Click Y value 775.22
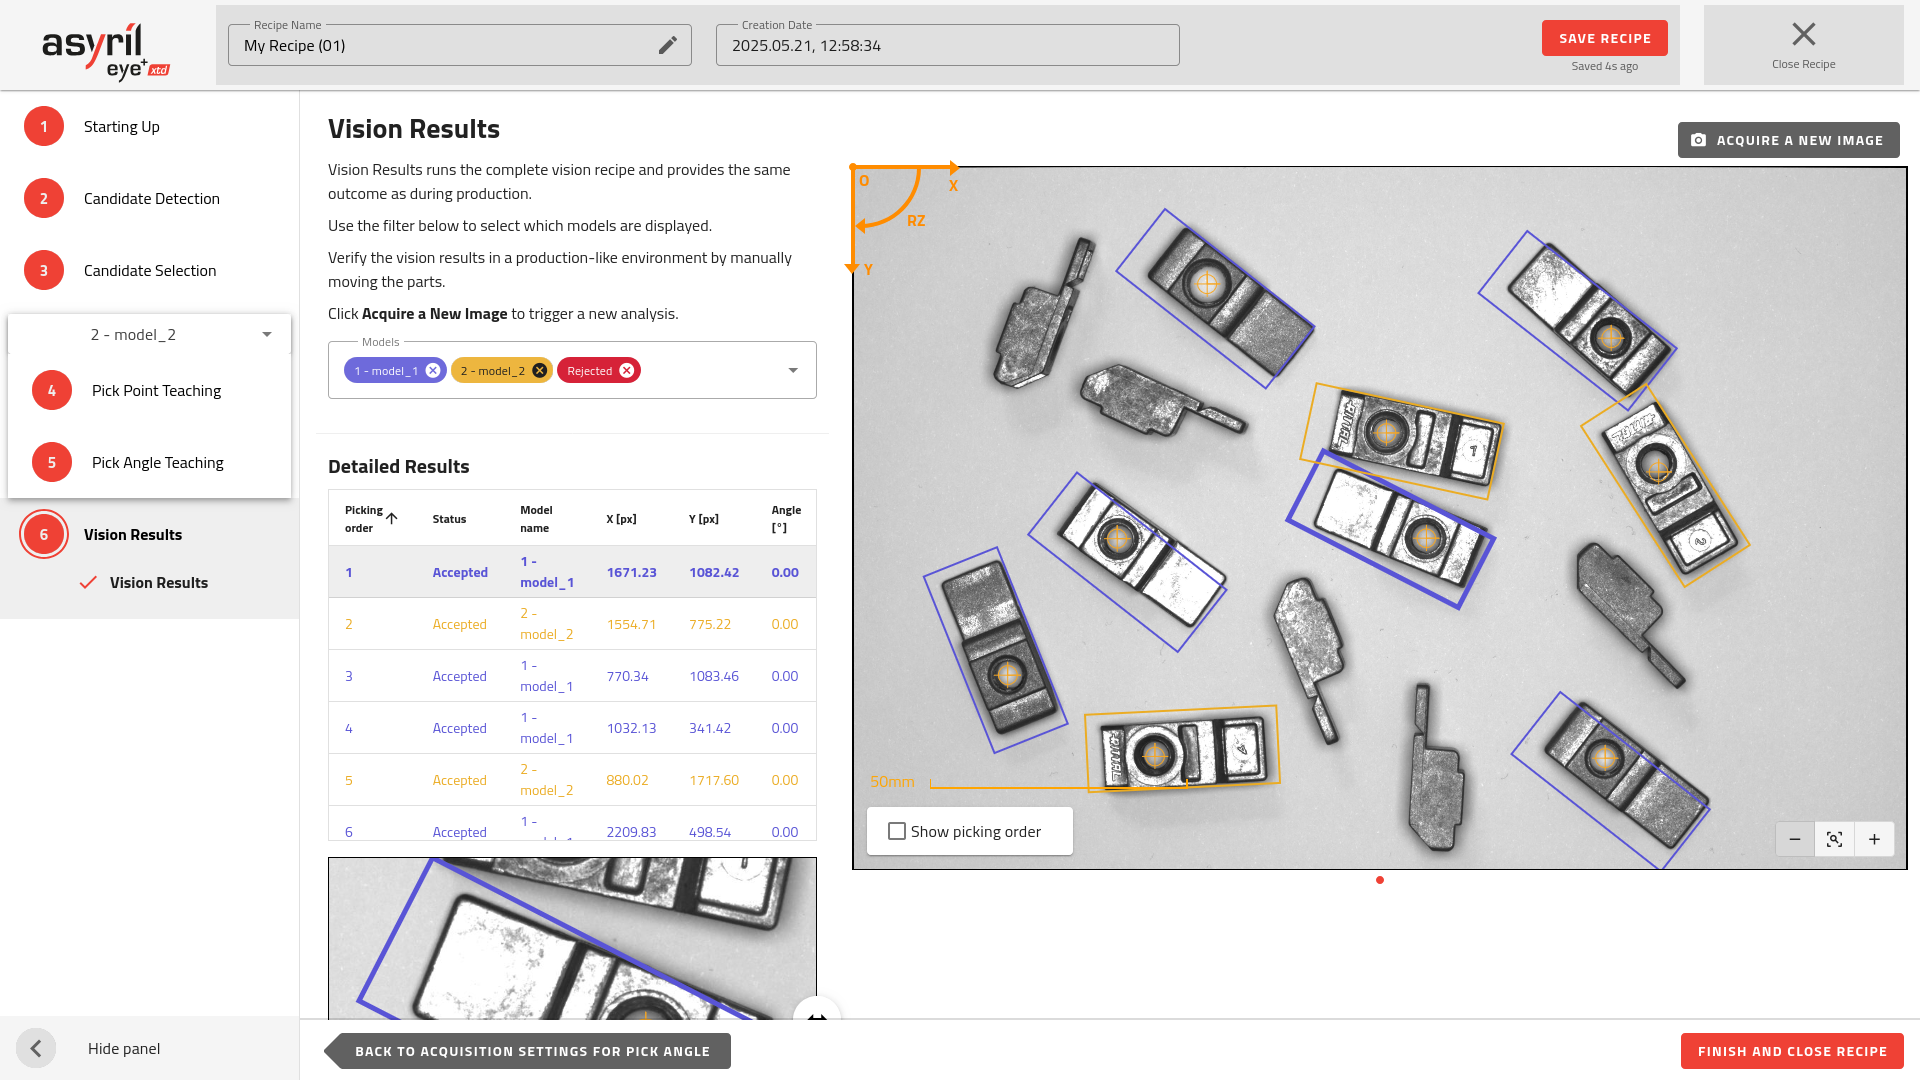Viewport: 1920px width, 1080px height. 710,625
